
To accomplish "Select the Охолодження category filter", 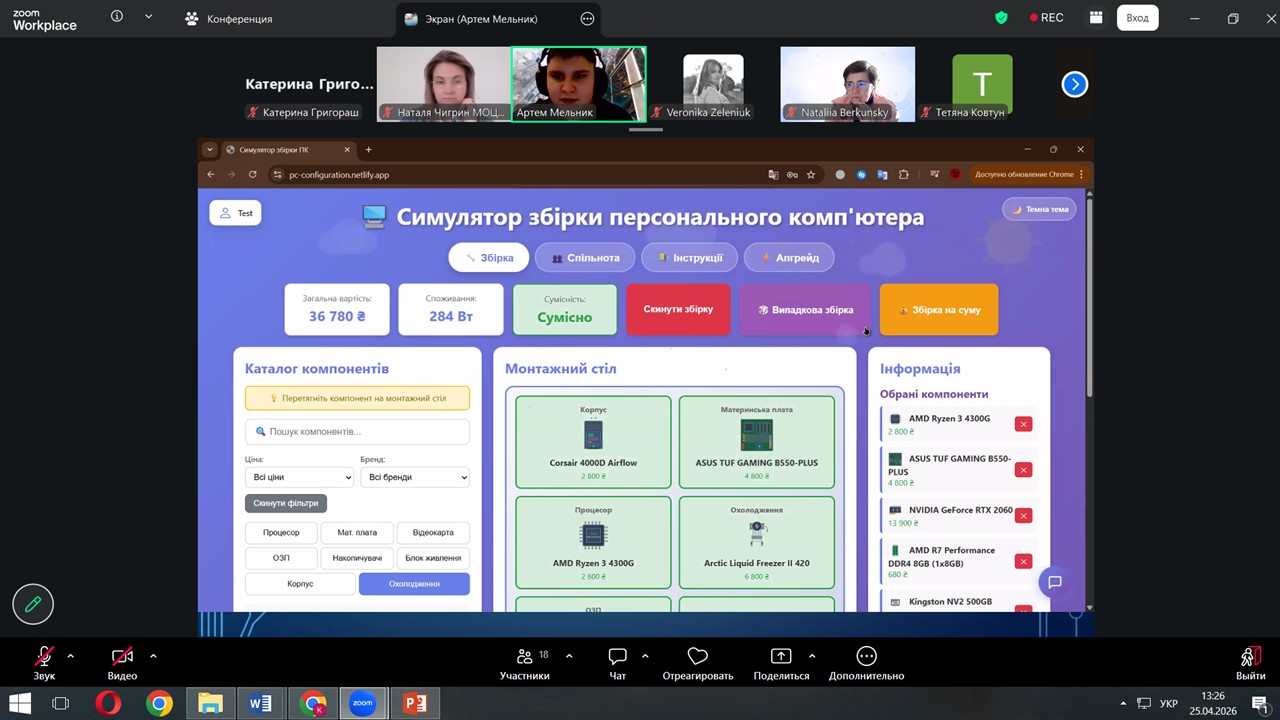I will [x=414, y=584].
